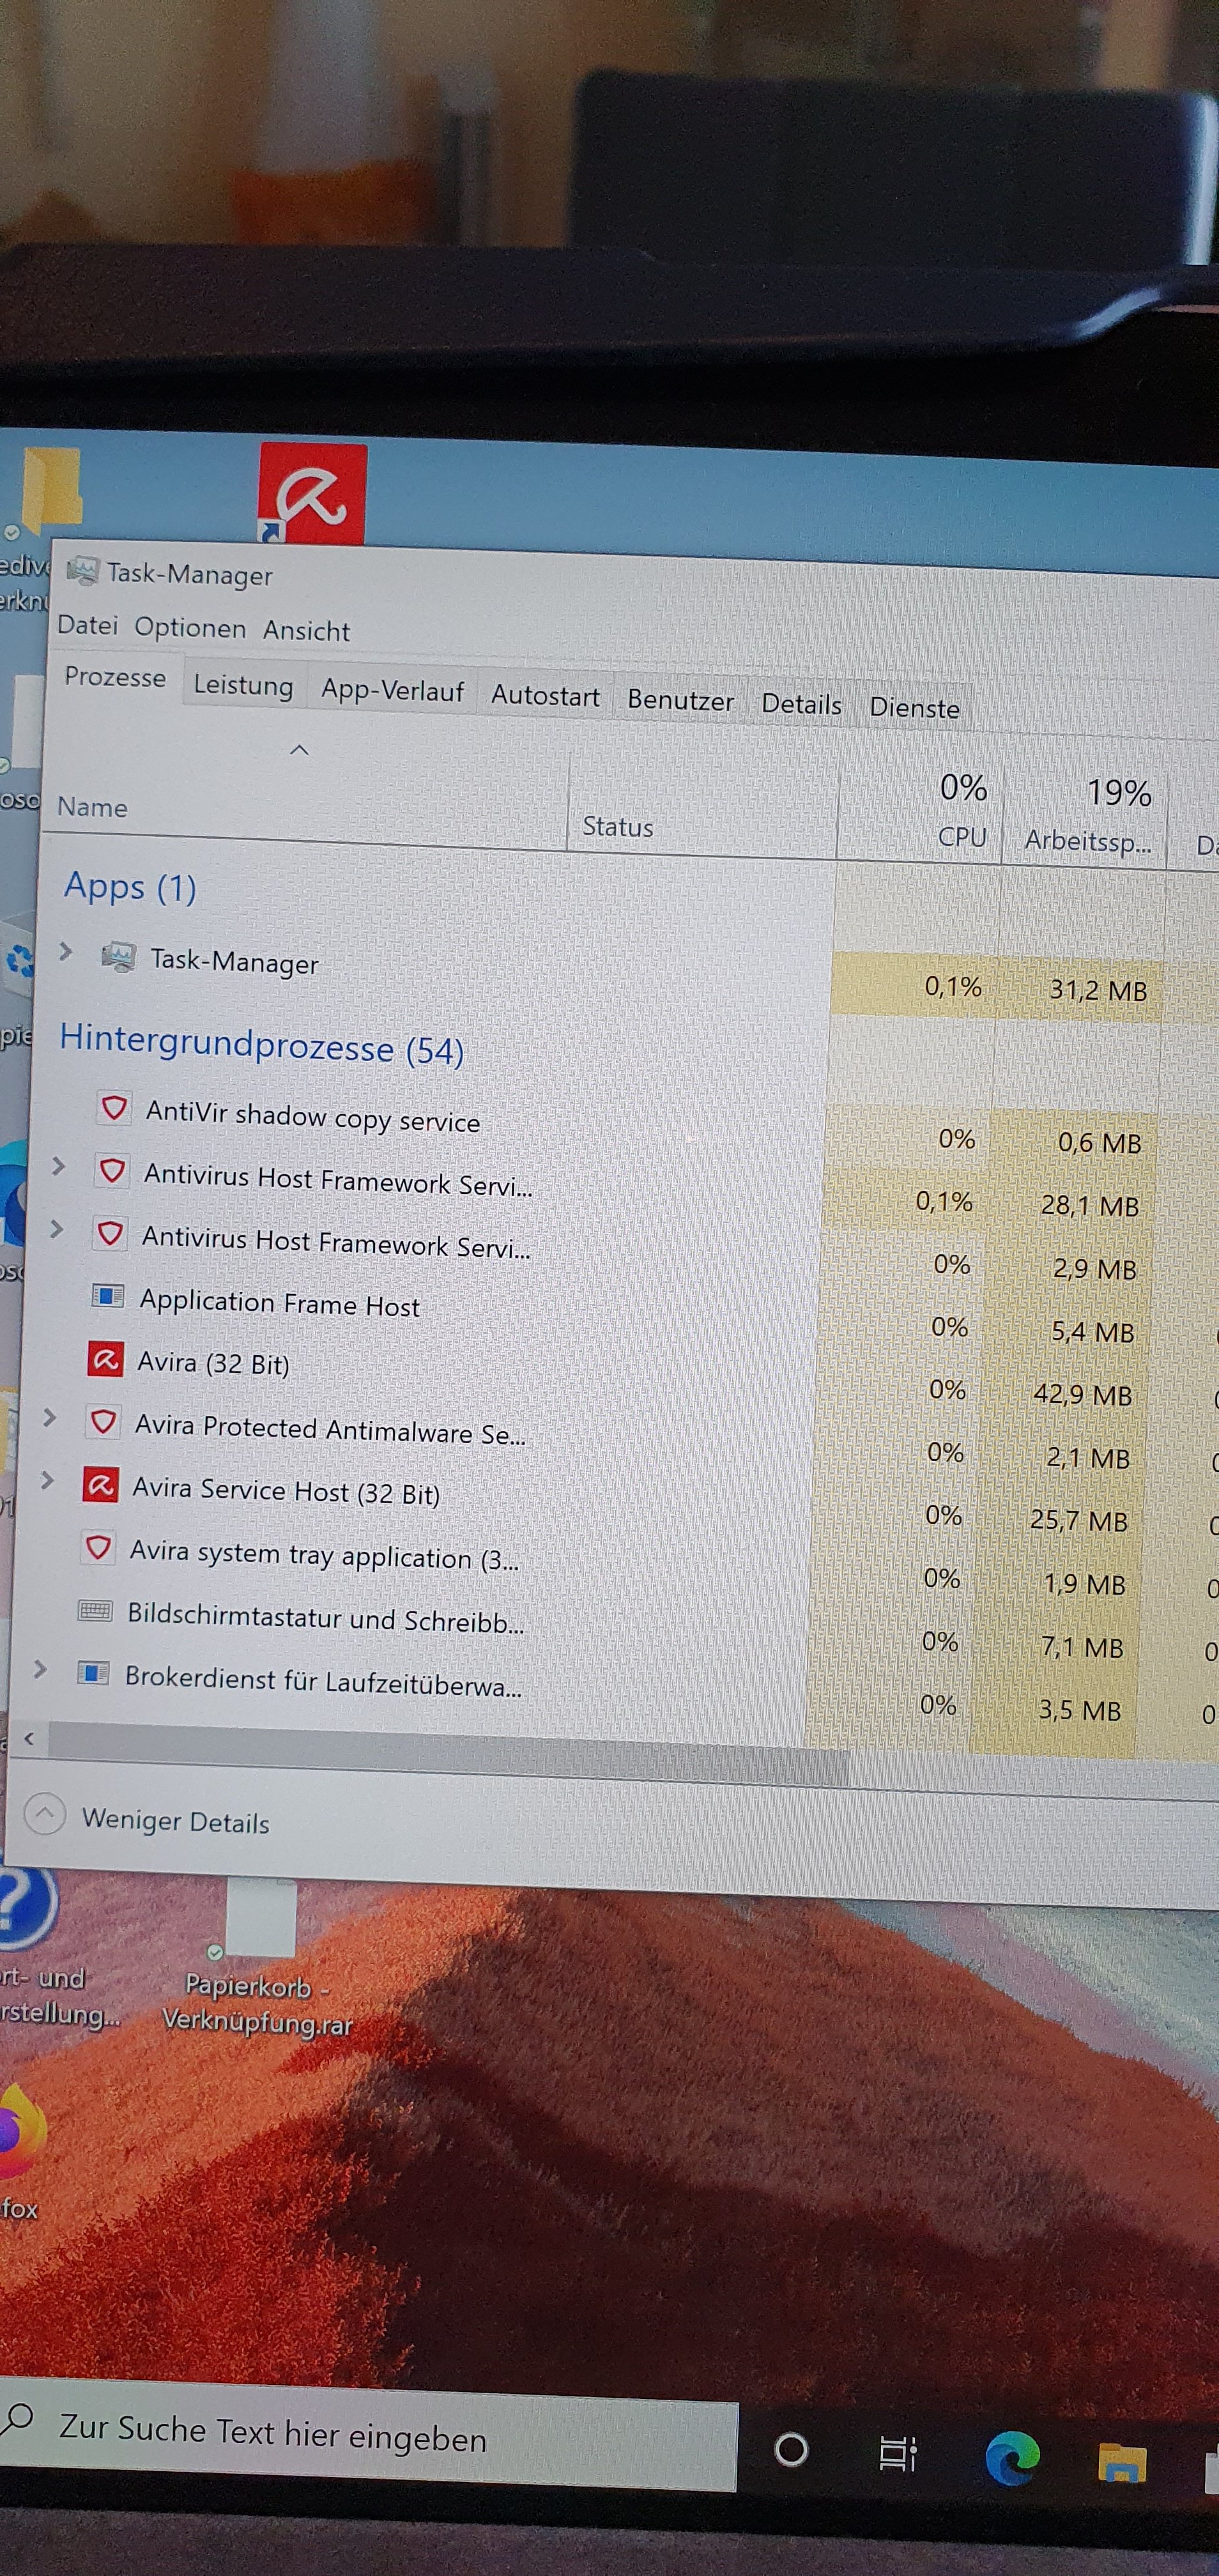This screenshot has width=1219, height=2576.
Task: Click the Brokerdienst für Laufzeitüberwachung icon
Action: [93, 1672]
